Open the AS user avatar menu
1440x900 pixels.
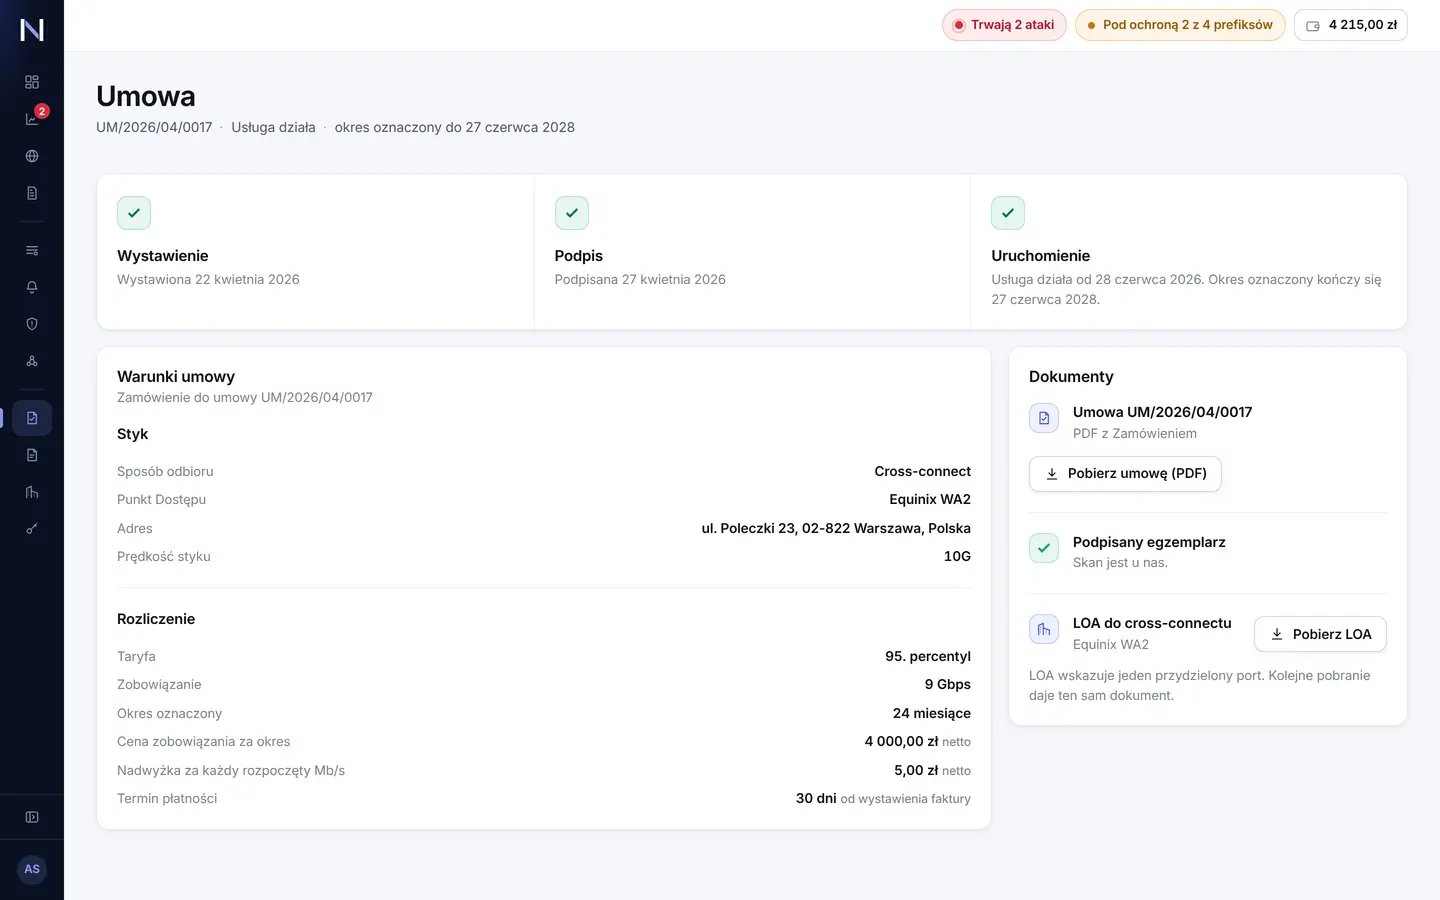pyautogui.click(x=32, y=869)
